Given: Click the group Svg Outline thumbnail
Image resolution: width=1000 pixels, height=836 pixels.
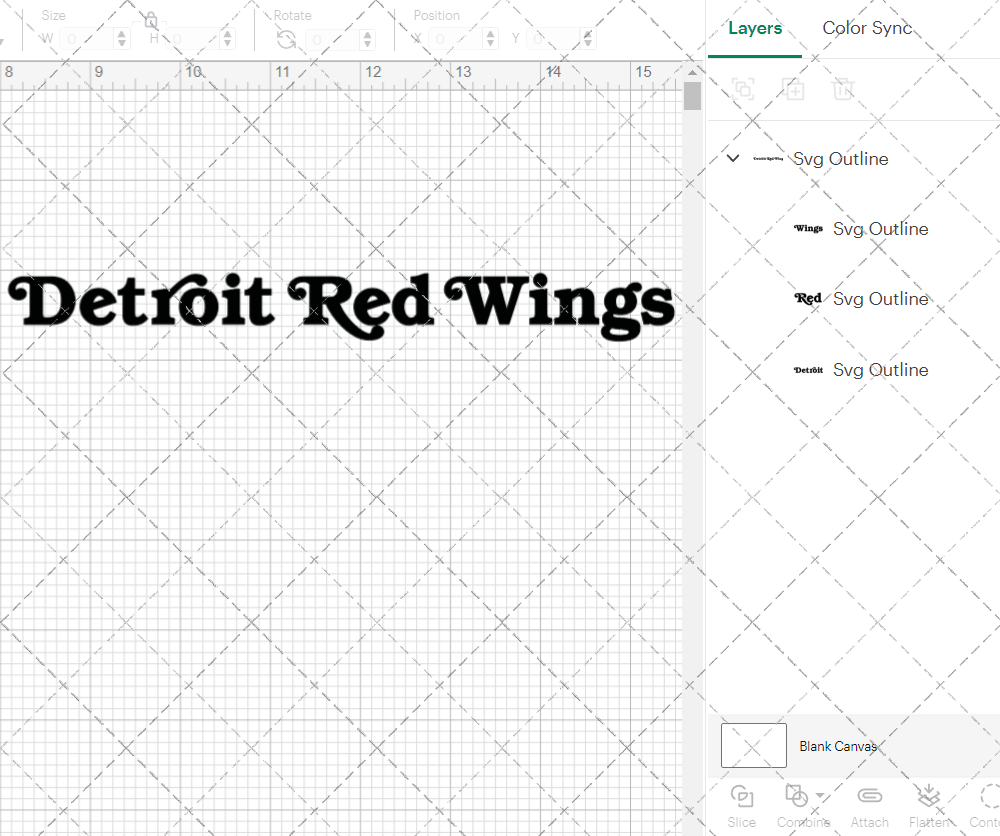Looking at the screenshot, I should [x=768, y=159].
